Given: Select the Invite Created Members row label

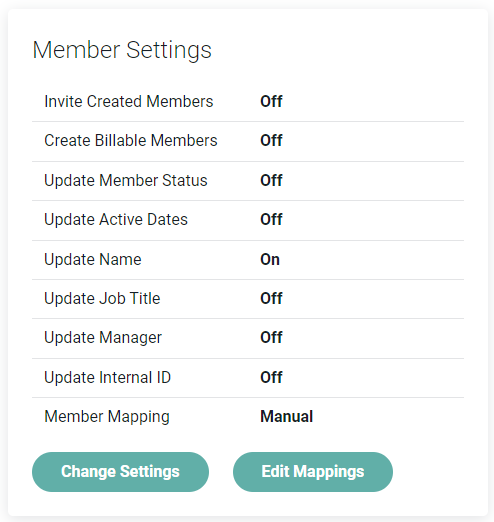Looking at the screenshot, I should (129, 101).
